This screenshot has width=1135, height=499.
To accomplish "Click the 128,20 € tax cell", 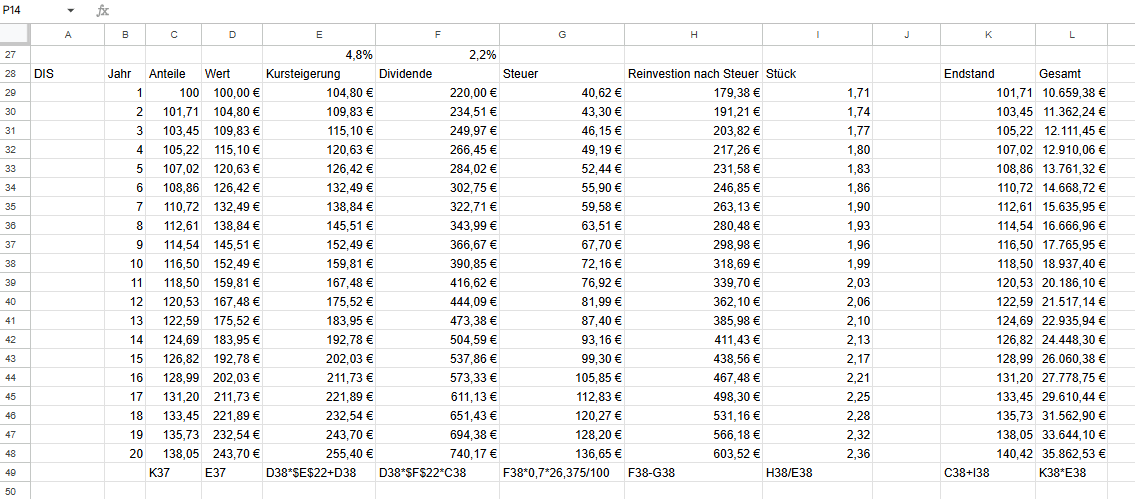I will pos(562,434).
